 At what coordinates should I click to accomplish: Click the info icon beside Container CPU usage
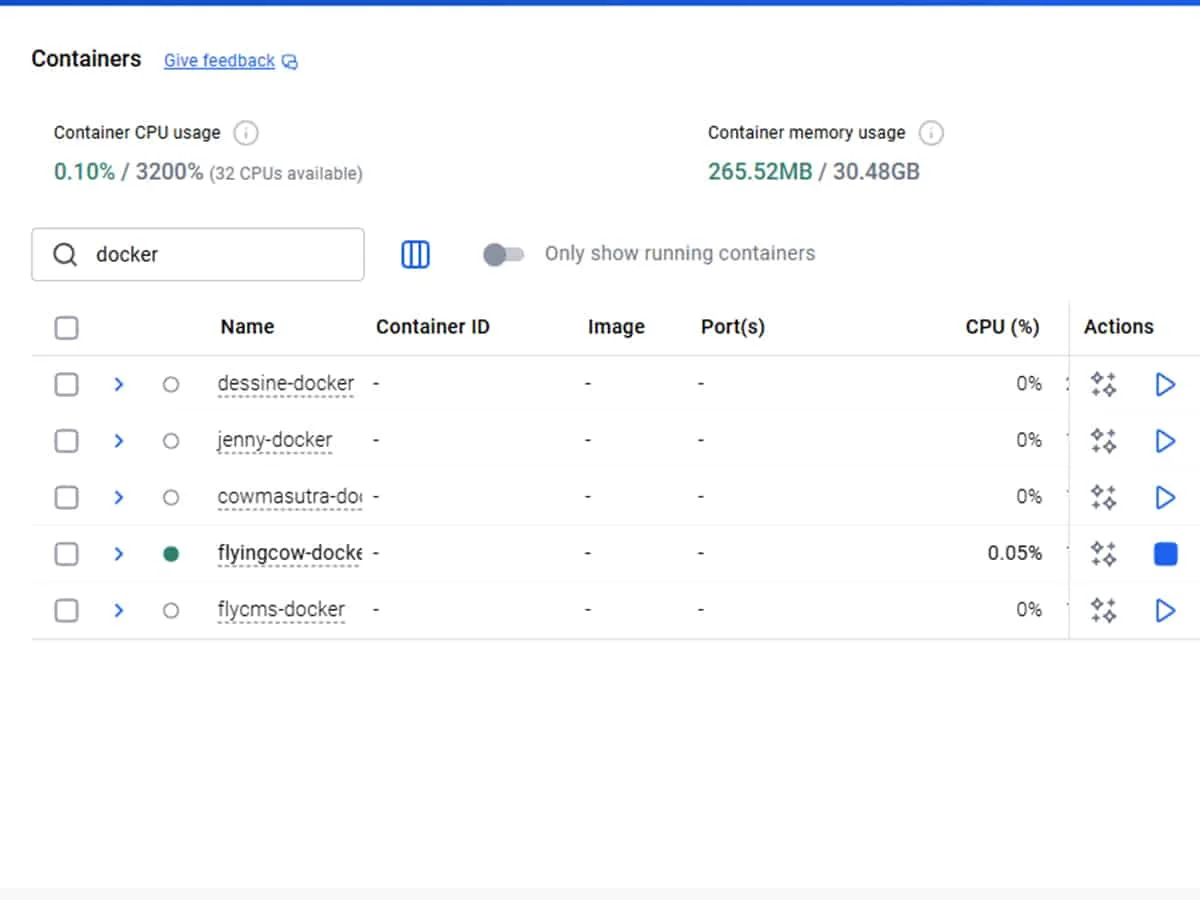(245, 133)
